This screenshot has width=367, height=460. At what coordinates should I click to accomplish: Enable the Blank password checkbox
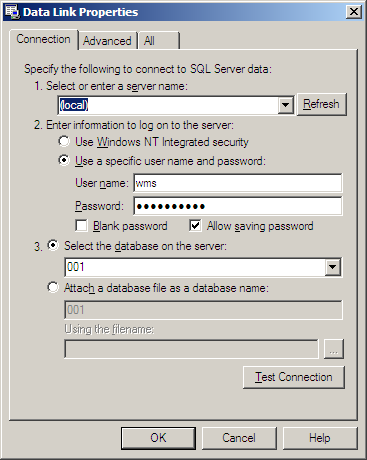[x=81, y=226]
